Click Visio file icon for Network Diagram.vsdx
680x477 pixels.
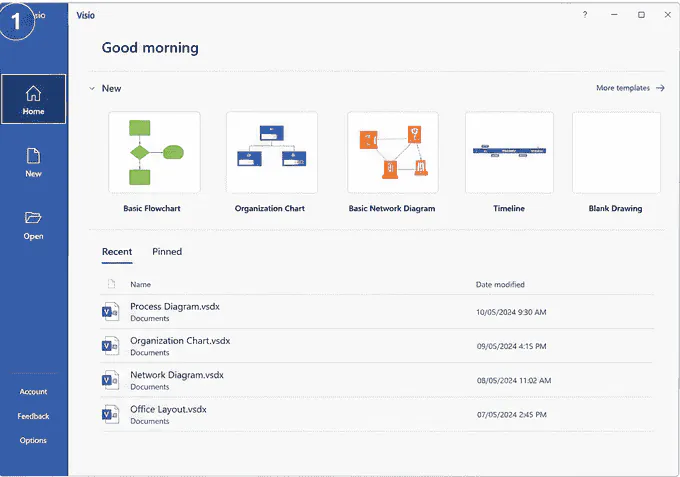coord(110,380)
